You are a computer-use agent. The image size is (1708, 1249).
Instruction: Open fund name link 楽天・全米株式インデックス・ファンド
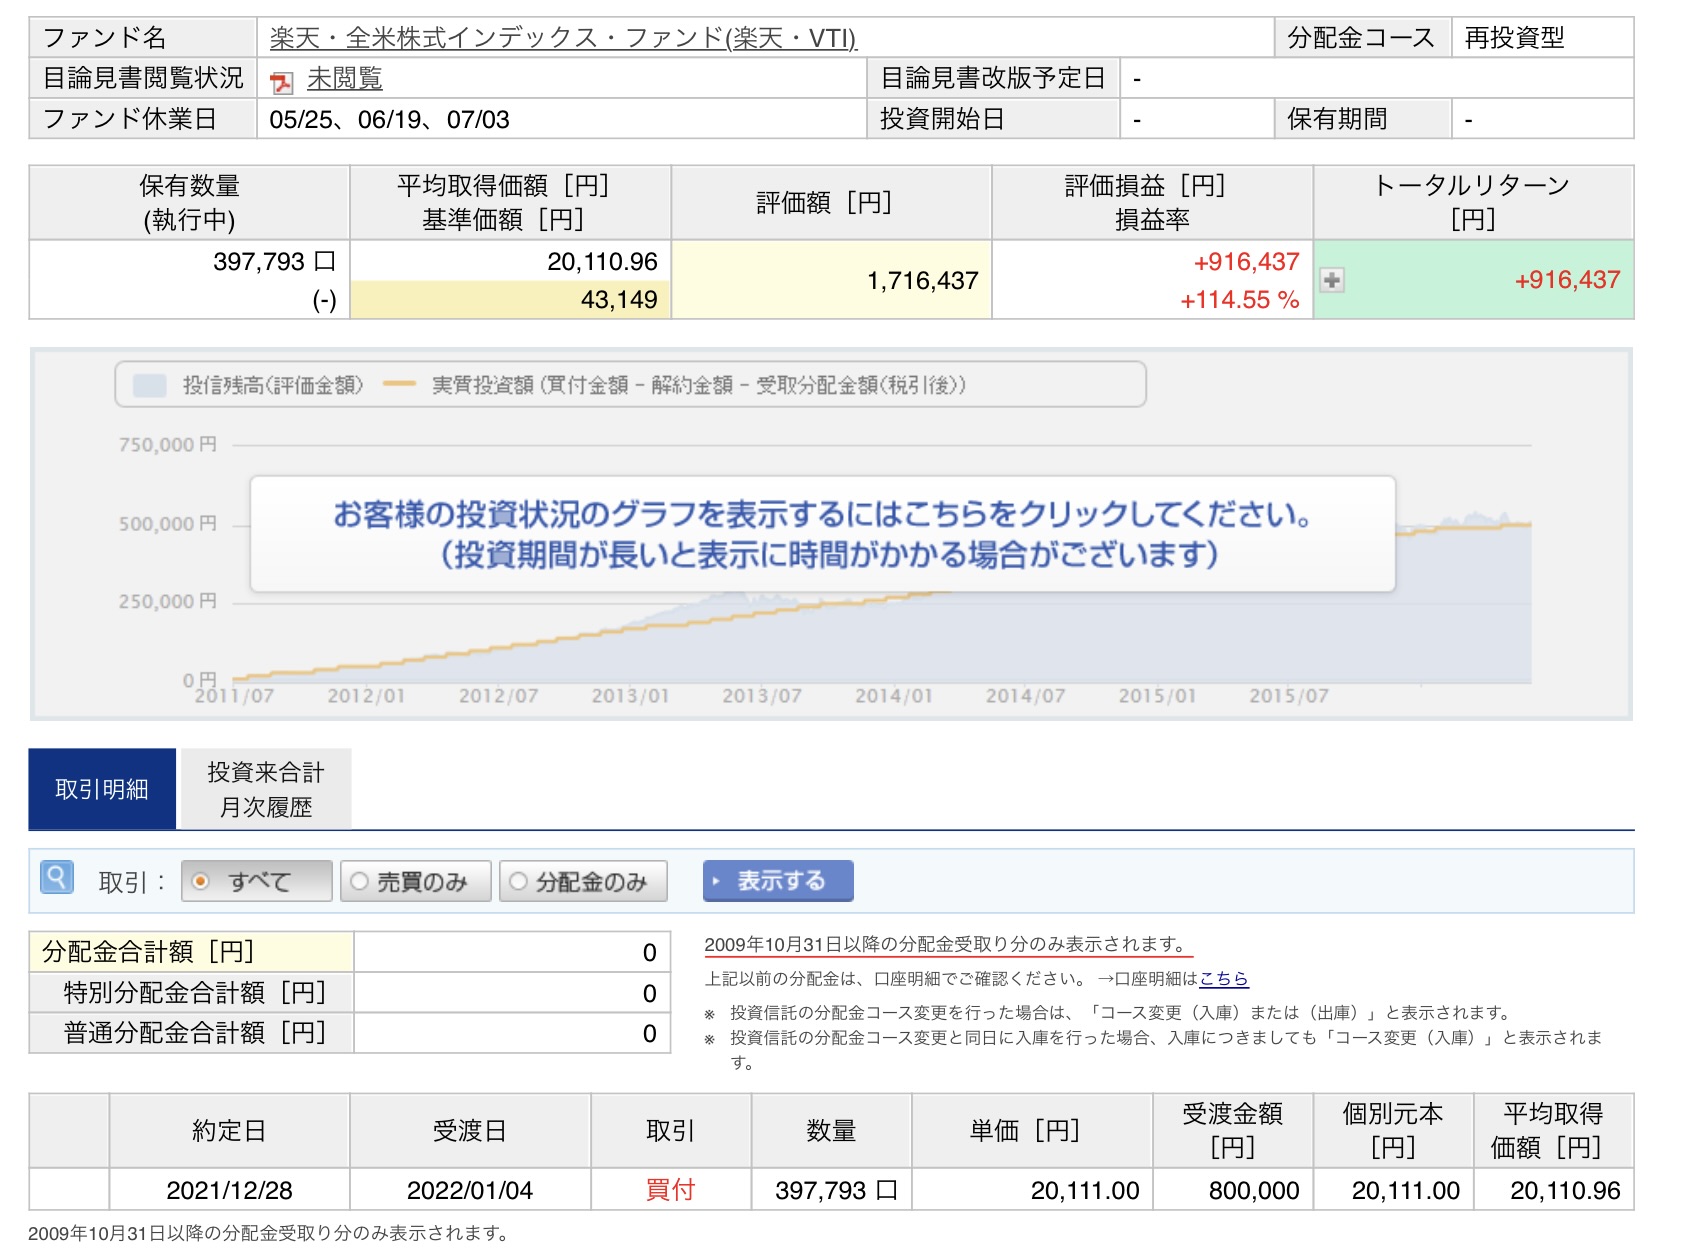coord(563,38)
